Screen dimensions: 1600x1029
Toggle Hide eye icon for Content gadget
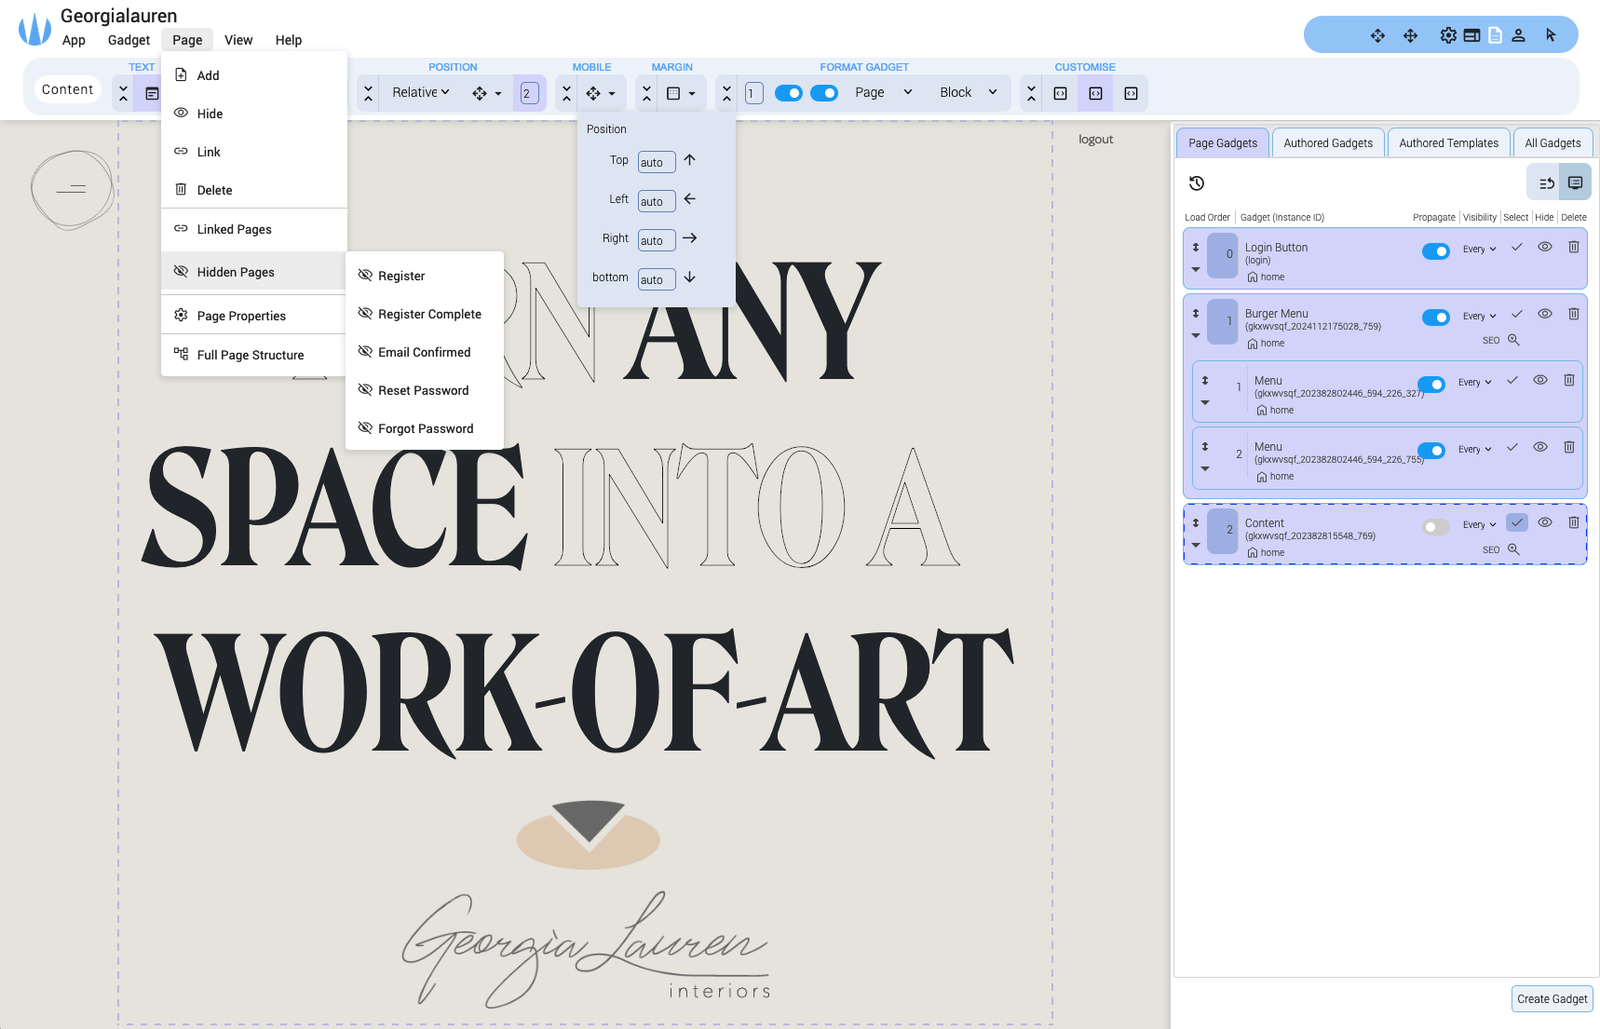[x=1545, y=523]
